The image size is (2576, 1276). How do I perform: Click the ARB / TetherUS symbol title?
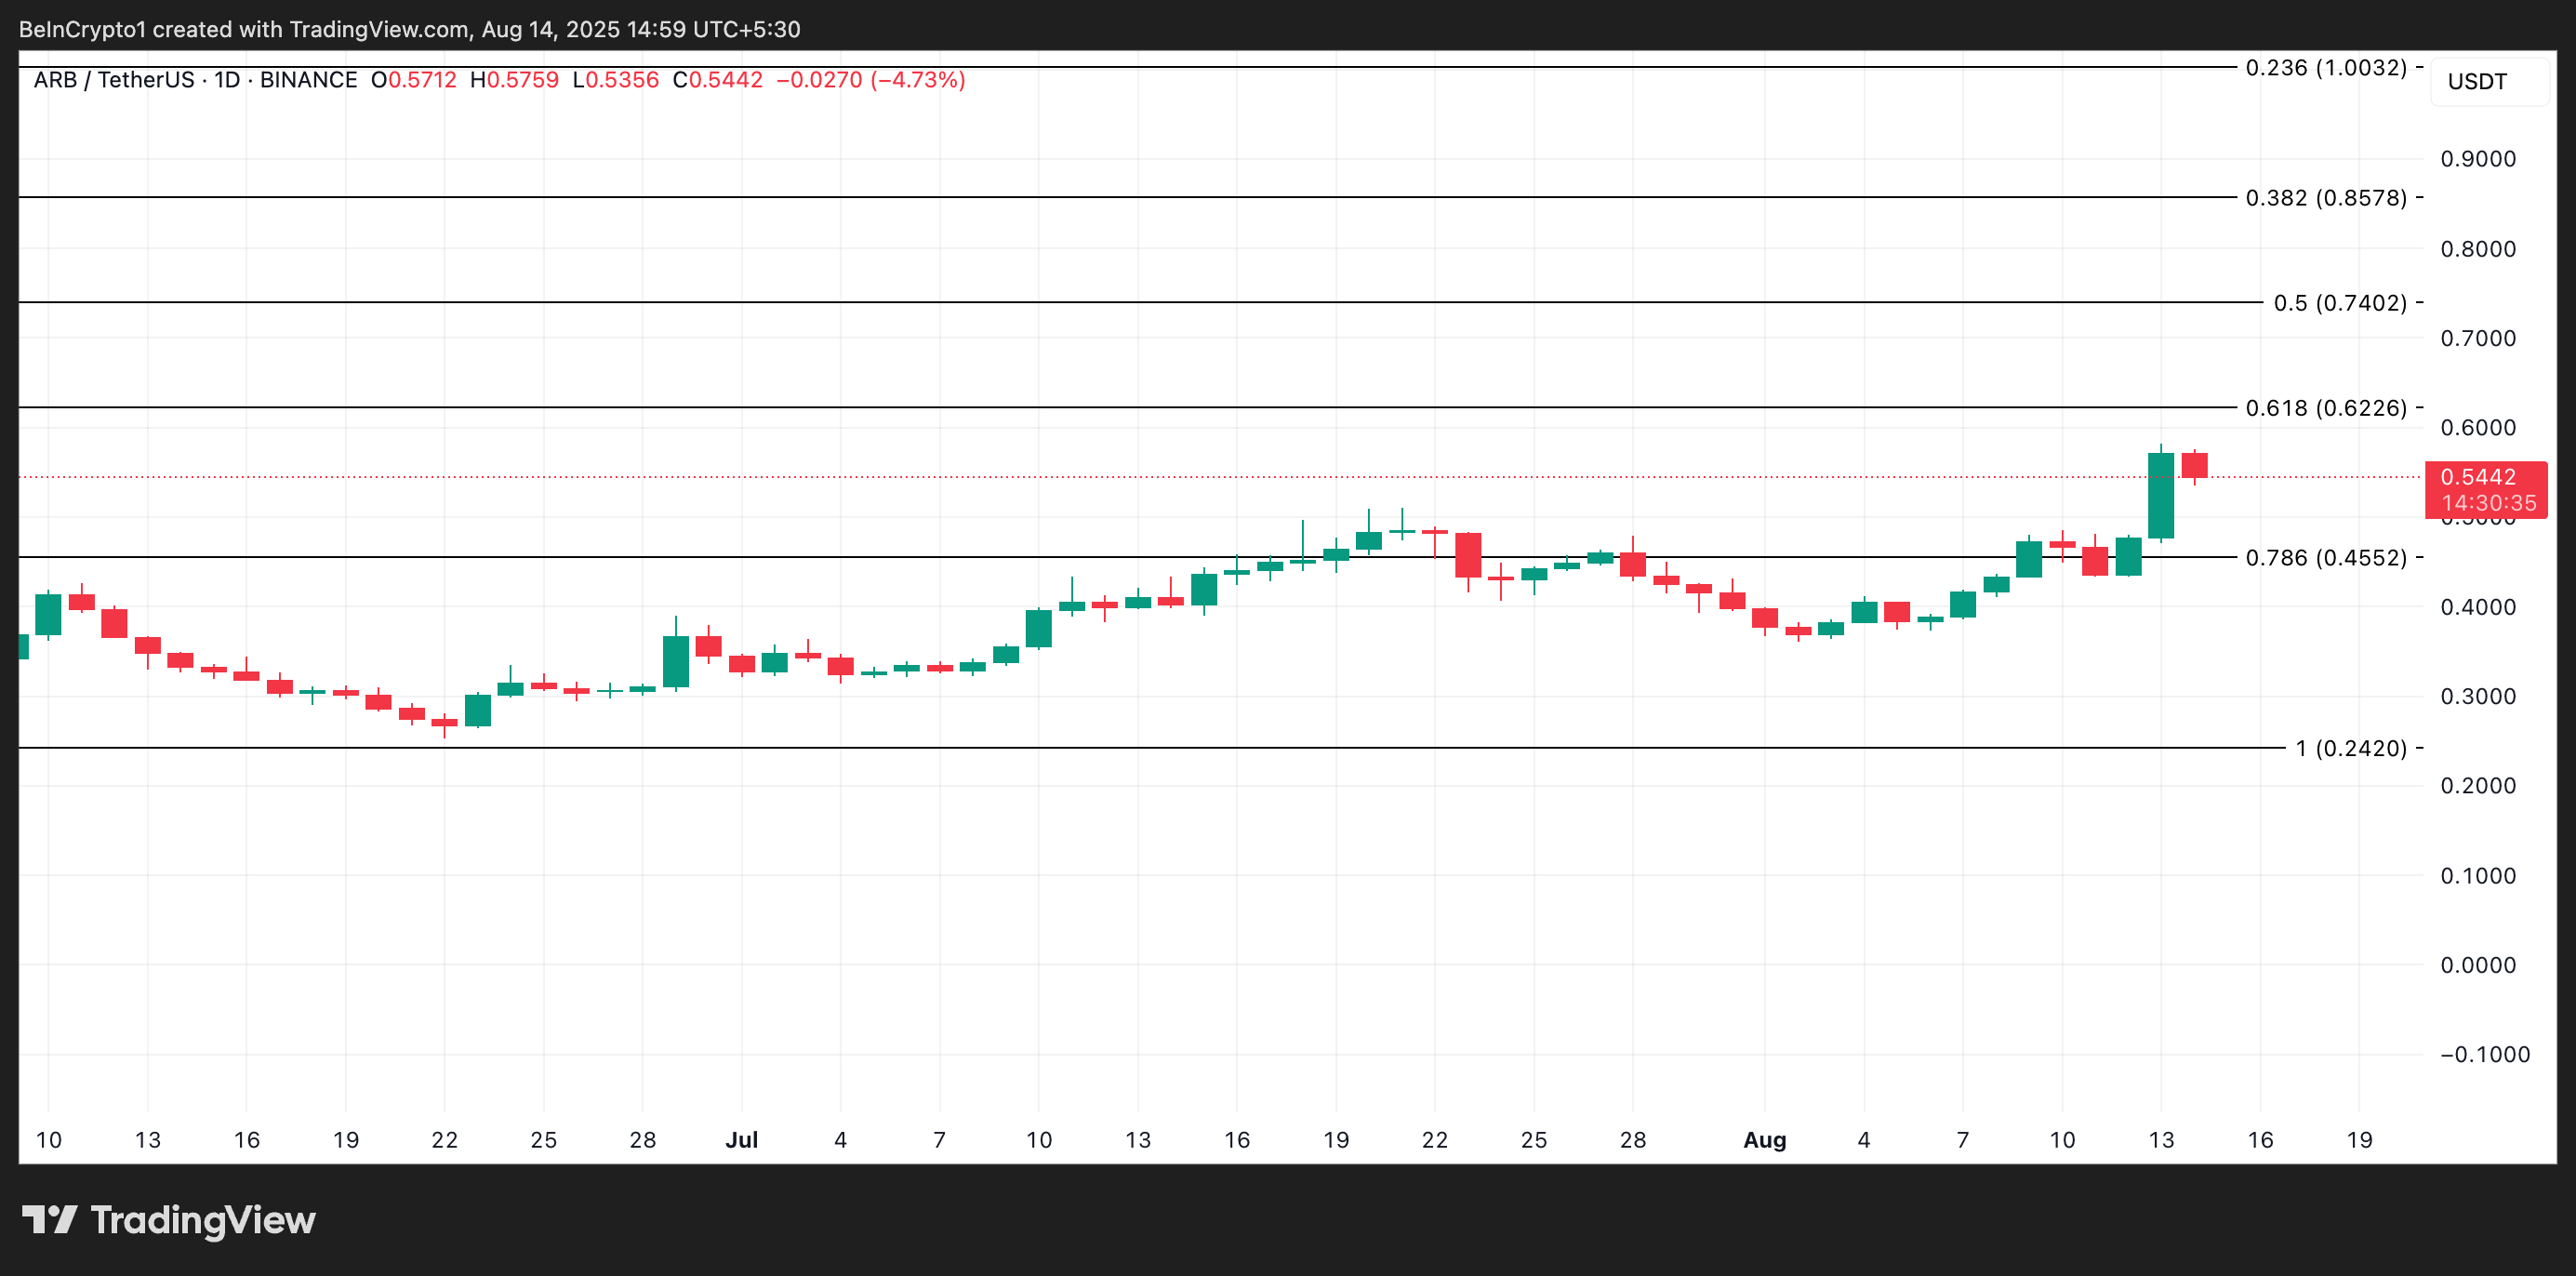click(113, 80)
